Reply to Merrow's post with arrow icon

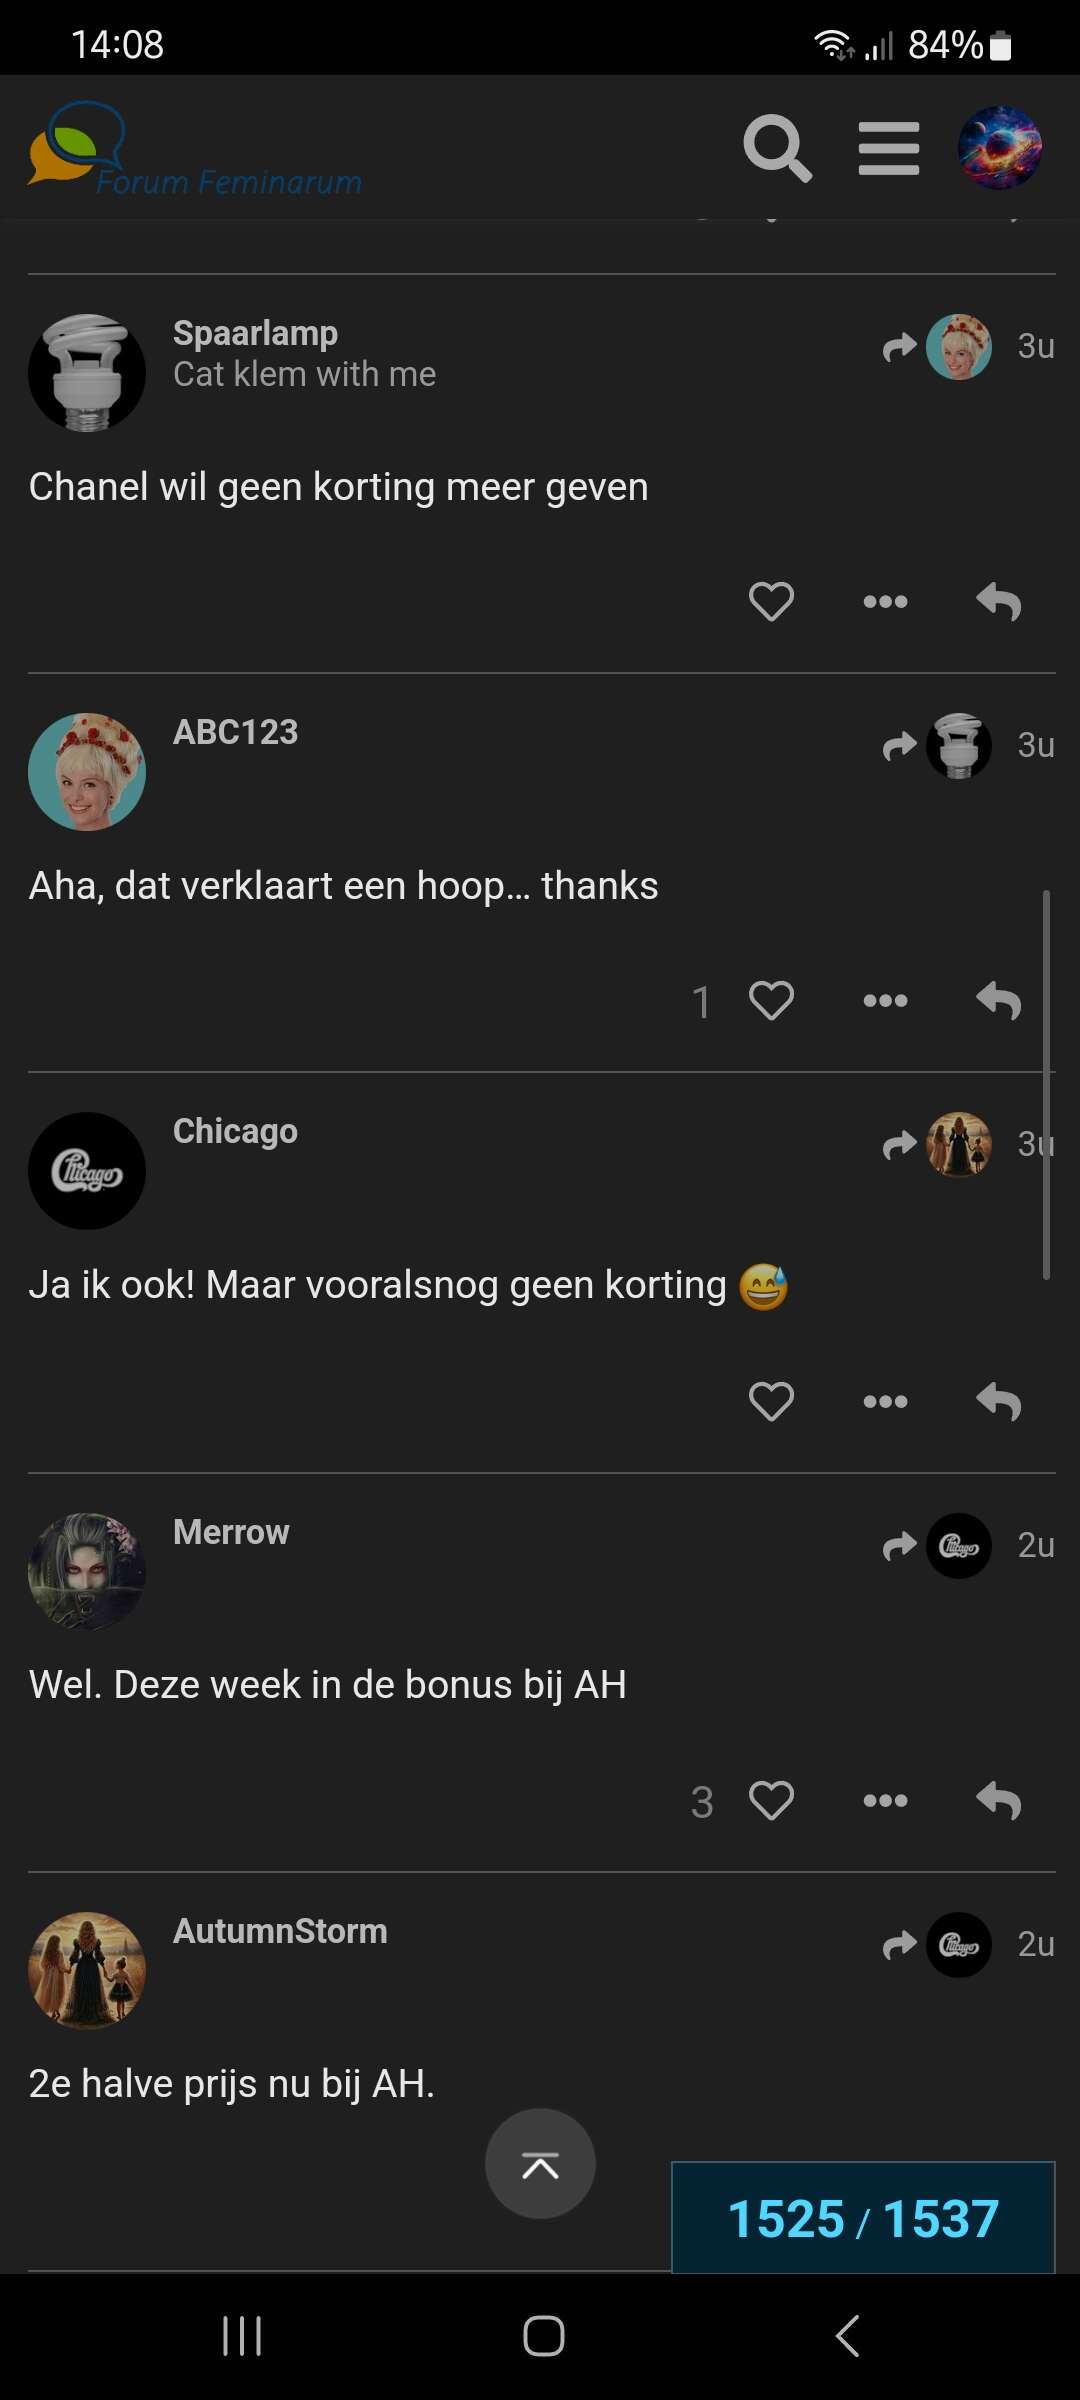pyautogui.click(x=998, y=1801)
